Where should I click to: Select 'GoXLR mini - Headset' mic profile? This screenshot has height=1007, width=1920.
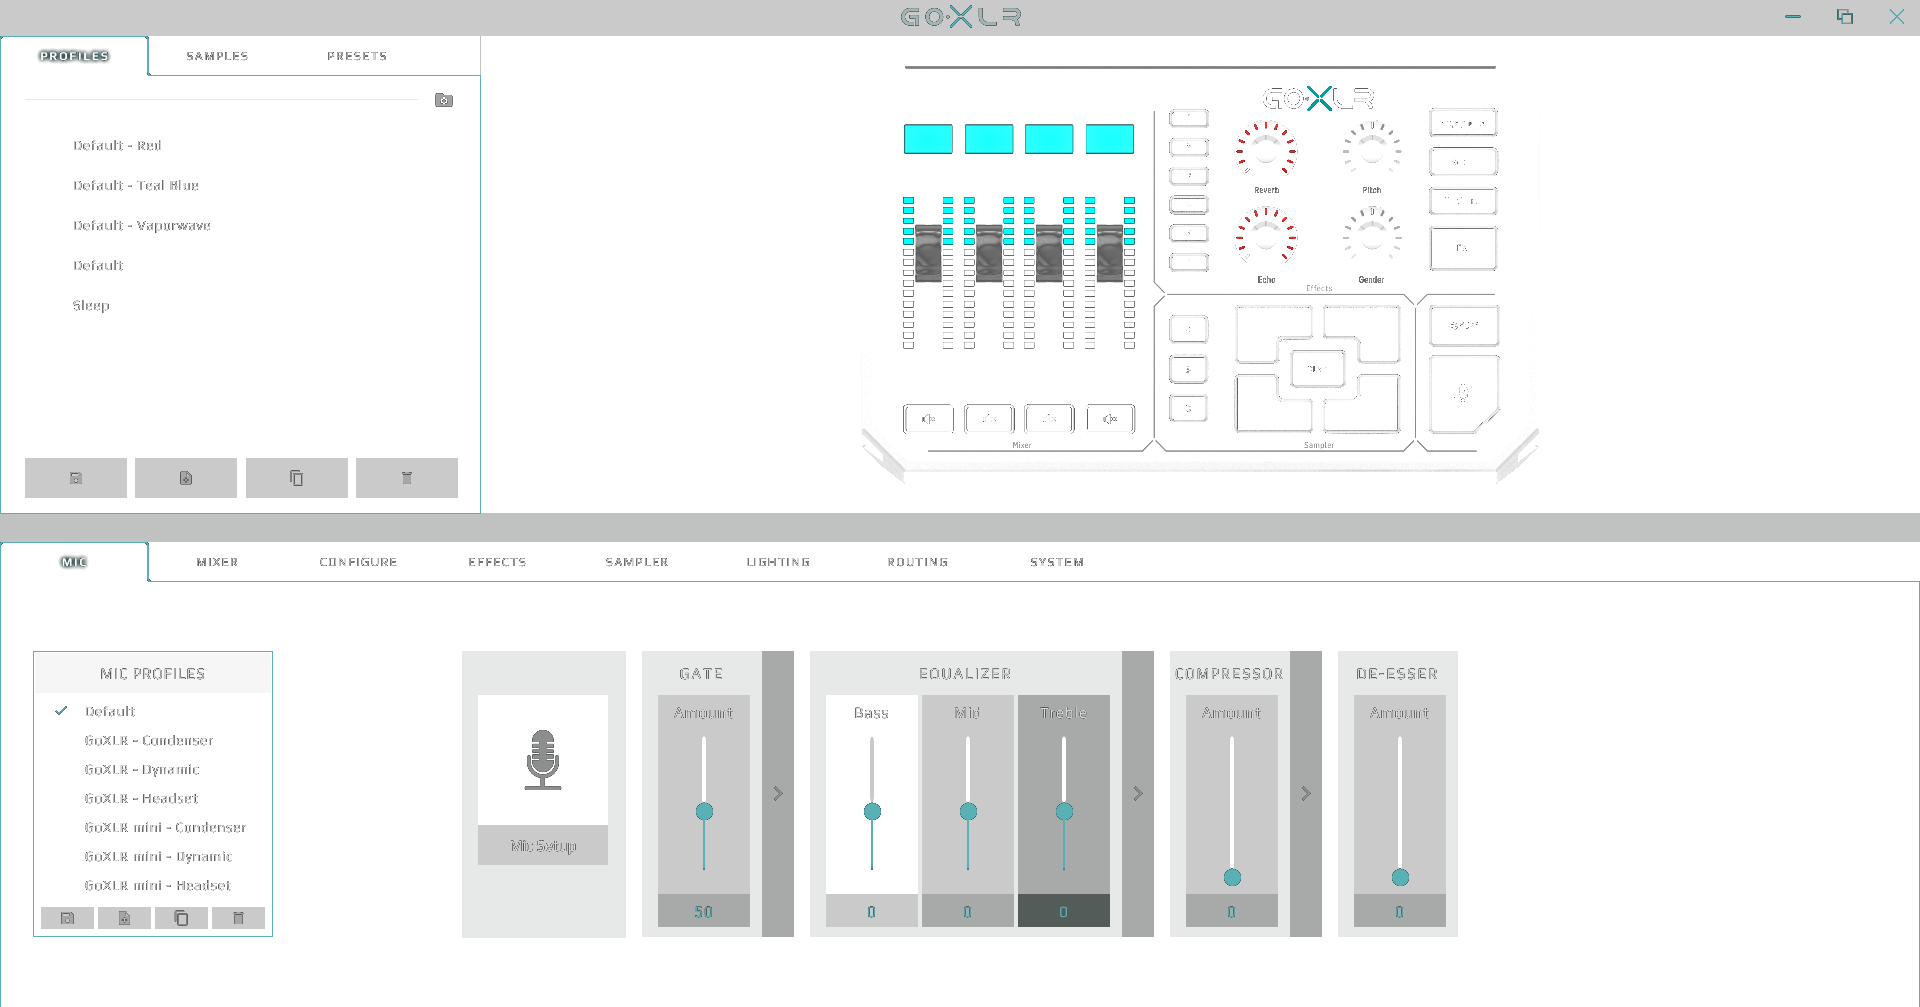pos(157,885)
